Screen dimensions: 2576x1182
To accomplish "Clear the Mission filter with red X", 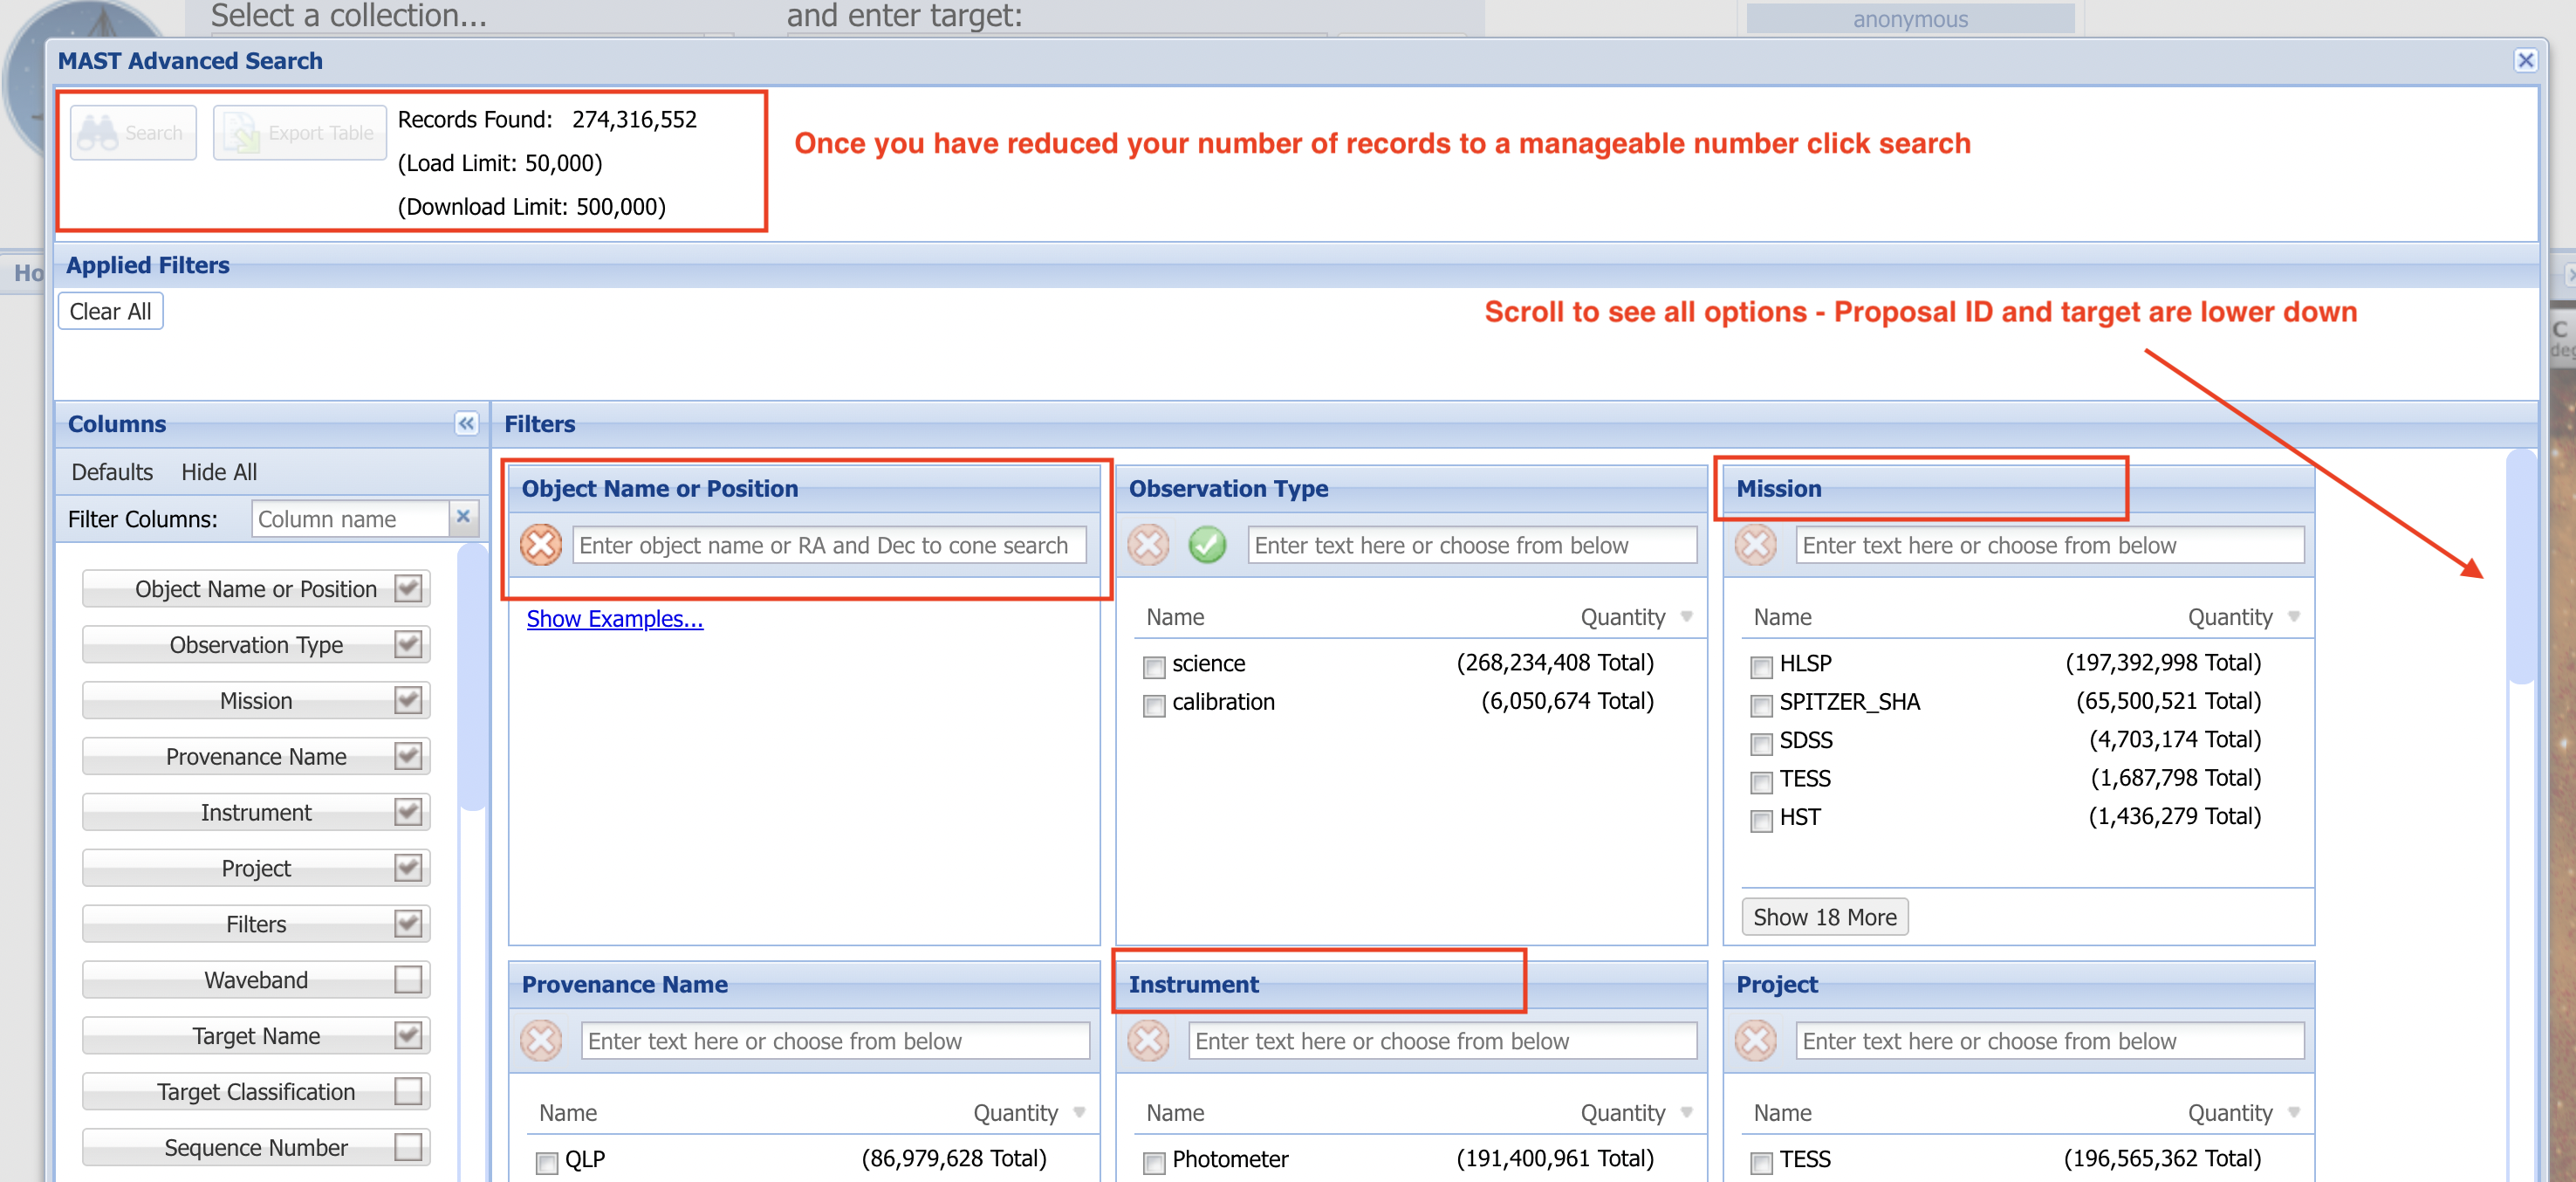I will tap(1755, 545).
